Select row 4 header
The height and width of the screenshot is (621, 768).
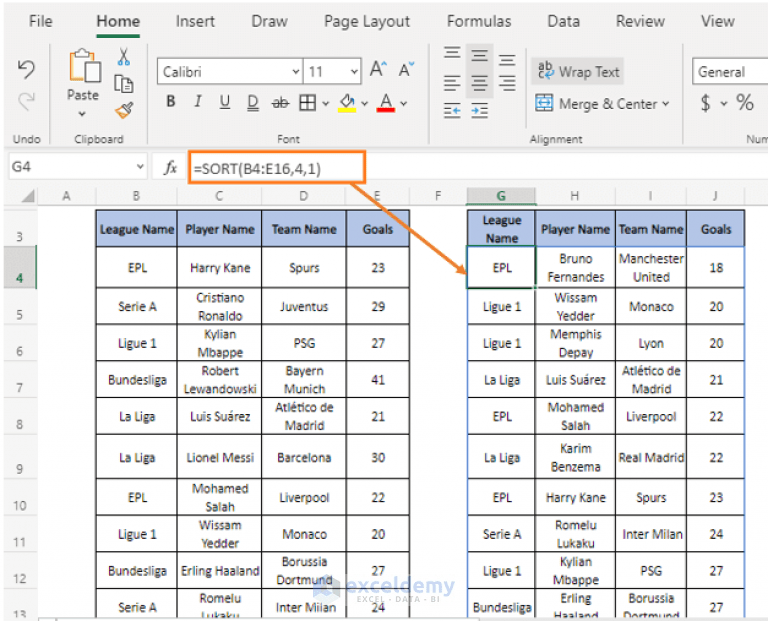coord(20,267)
